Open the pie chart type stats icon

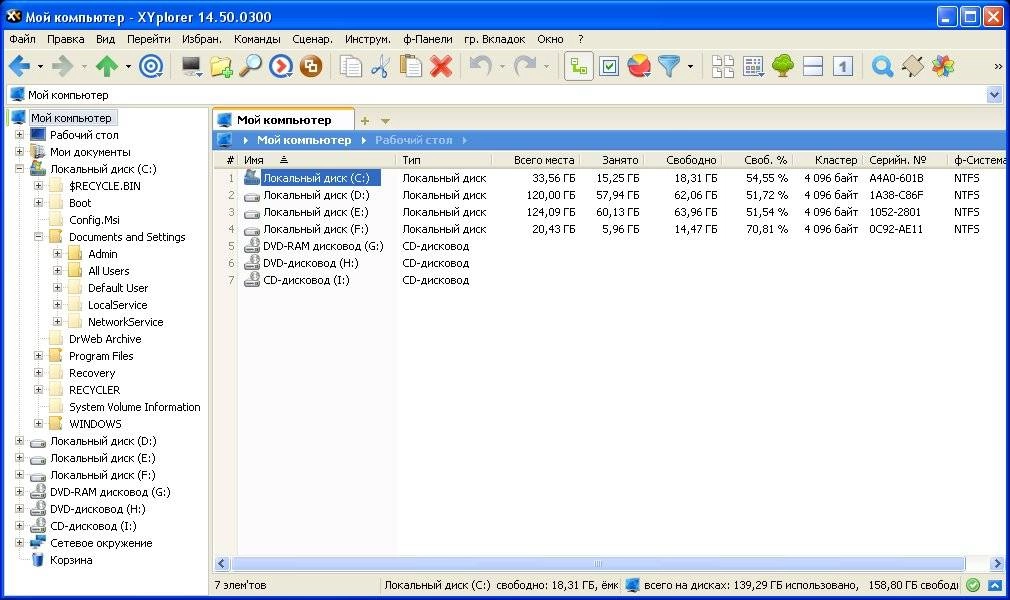[639, 66]
